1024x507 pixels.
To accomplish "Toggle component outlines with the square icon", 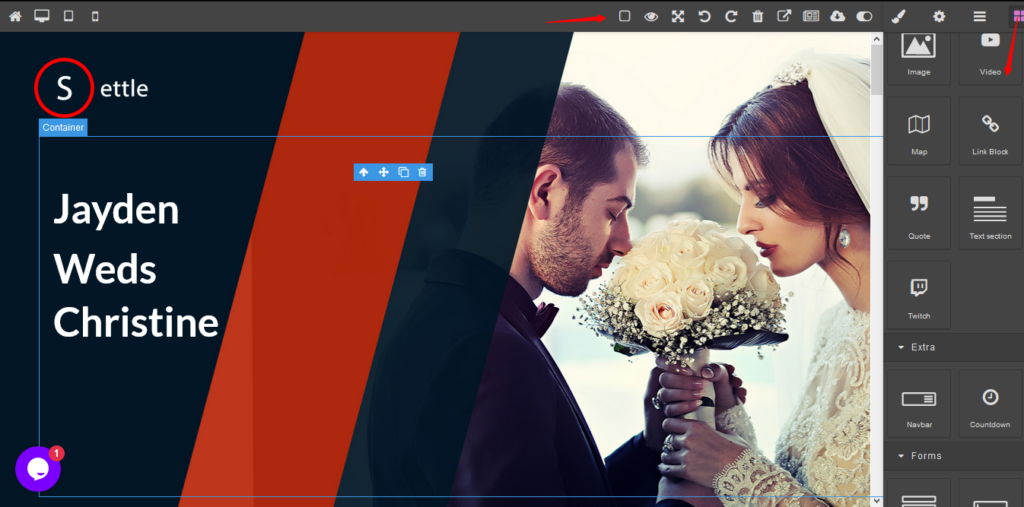I will coord(625,16).
